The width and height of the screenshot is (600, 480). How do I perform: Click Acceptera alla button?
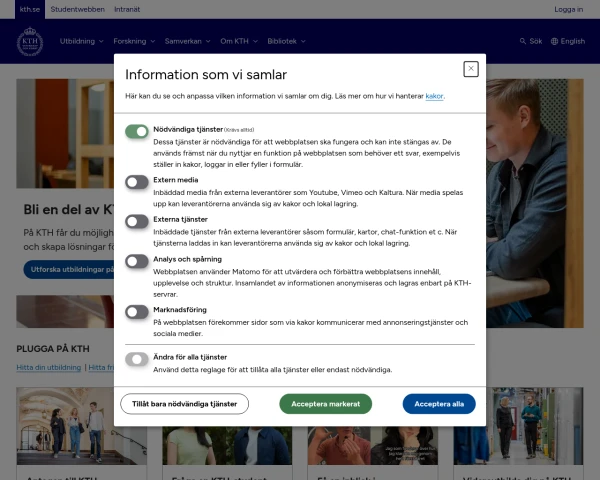439,404
